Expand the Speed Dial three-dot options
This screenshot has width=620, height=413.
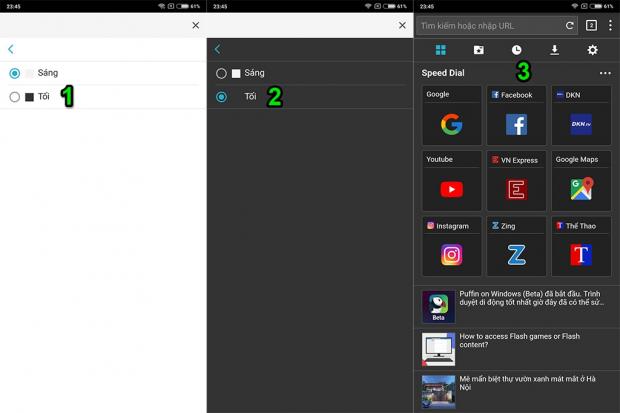tap(604, 73)
